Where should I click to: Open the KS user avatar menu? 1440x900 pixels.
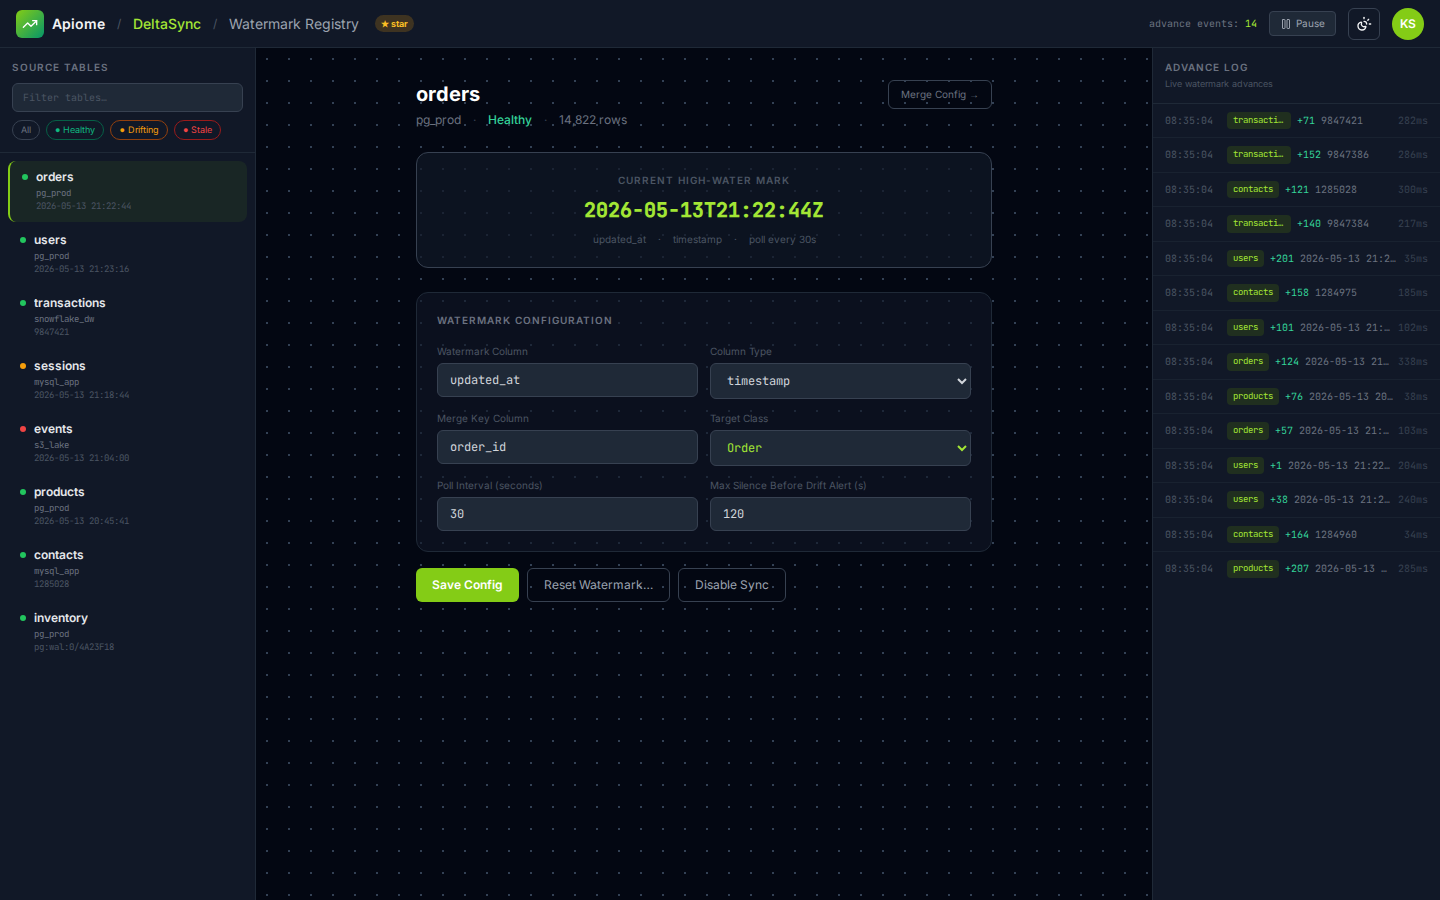coord(1408,24)
